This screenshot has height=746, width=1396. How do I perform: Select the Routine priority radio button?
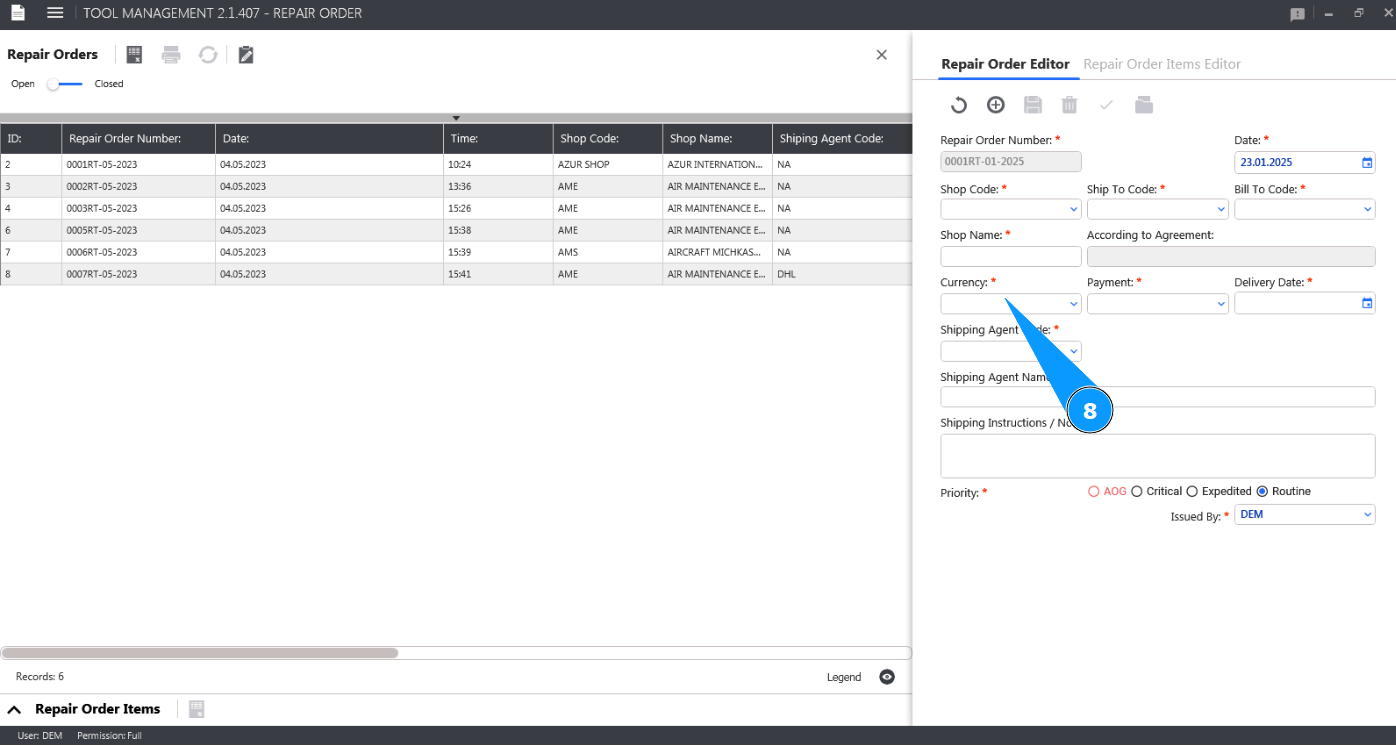1262,492
